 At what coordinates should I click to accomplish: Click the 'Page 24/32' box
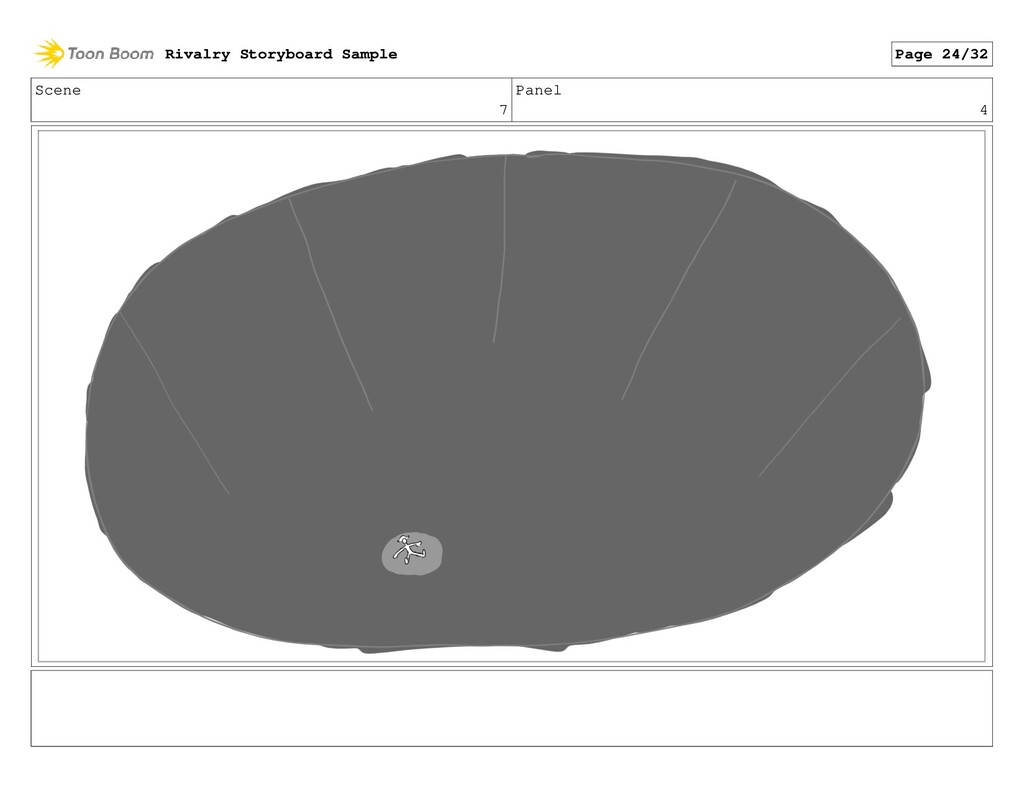coord(941,54)
